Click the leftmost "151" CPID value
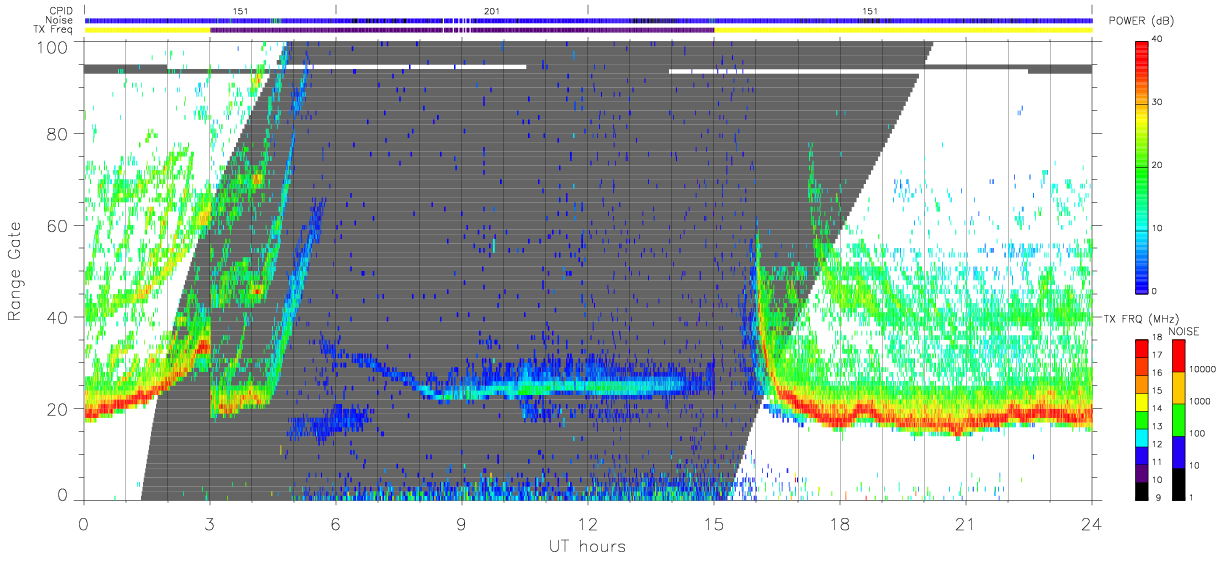Viewport: 1228px width, 567px height. (240, 11)
